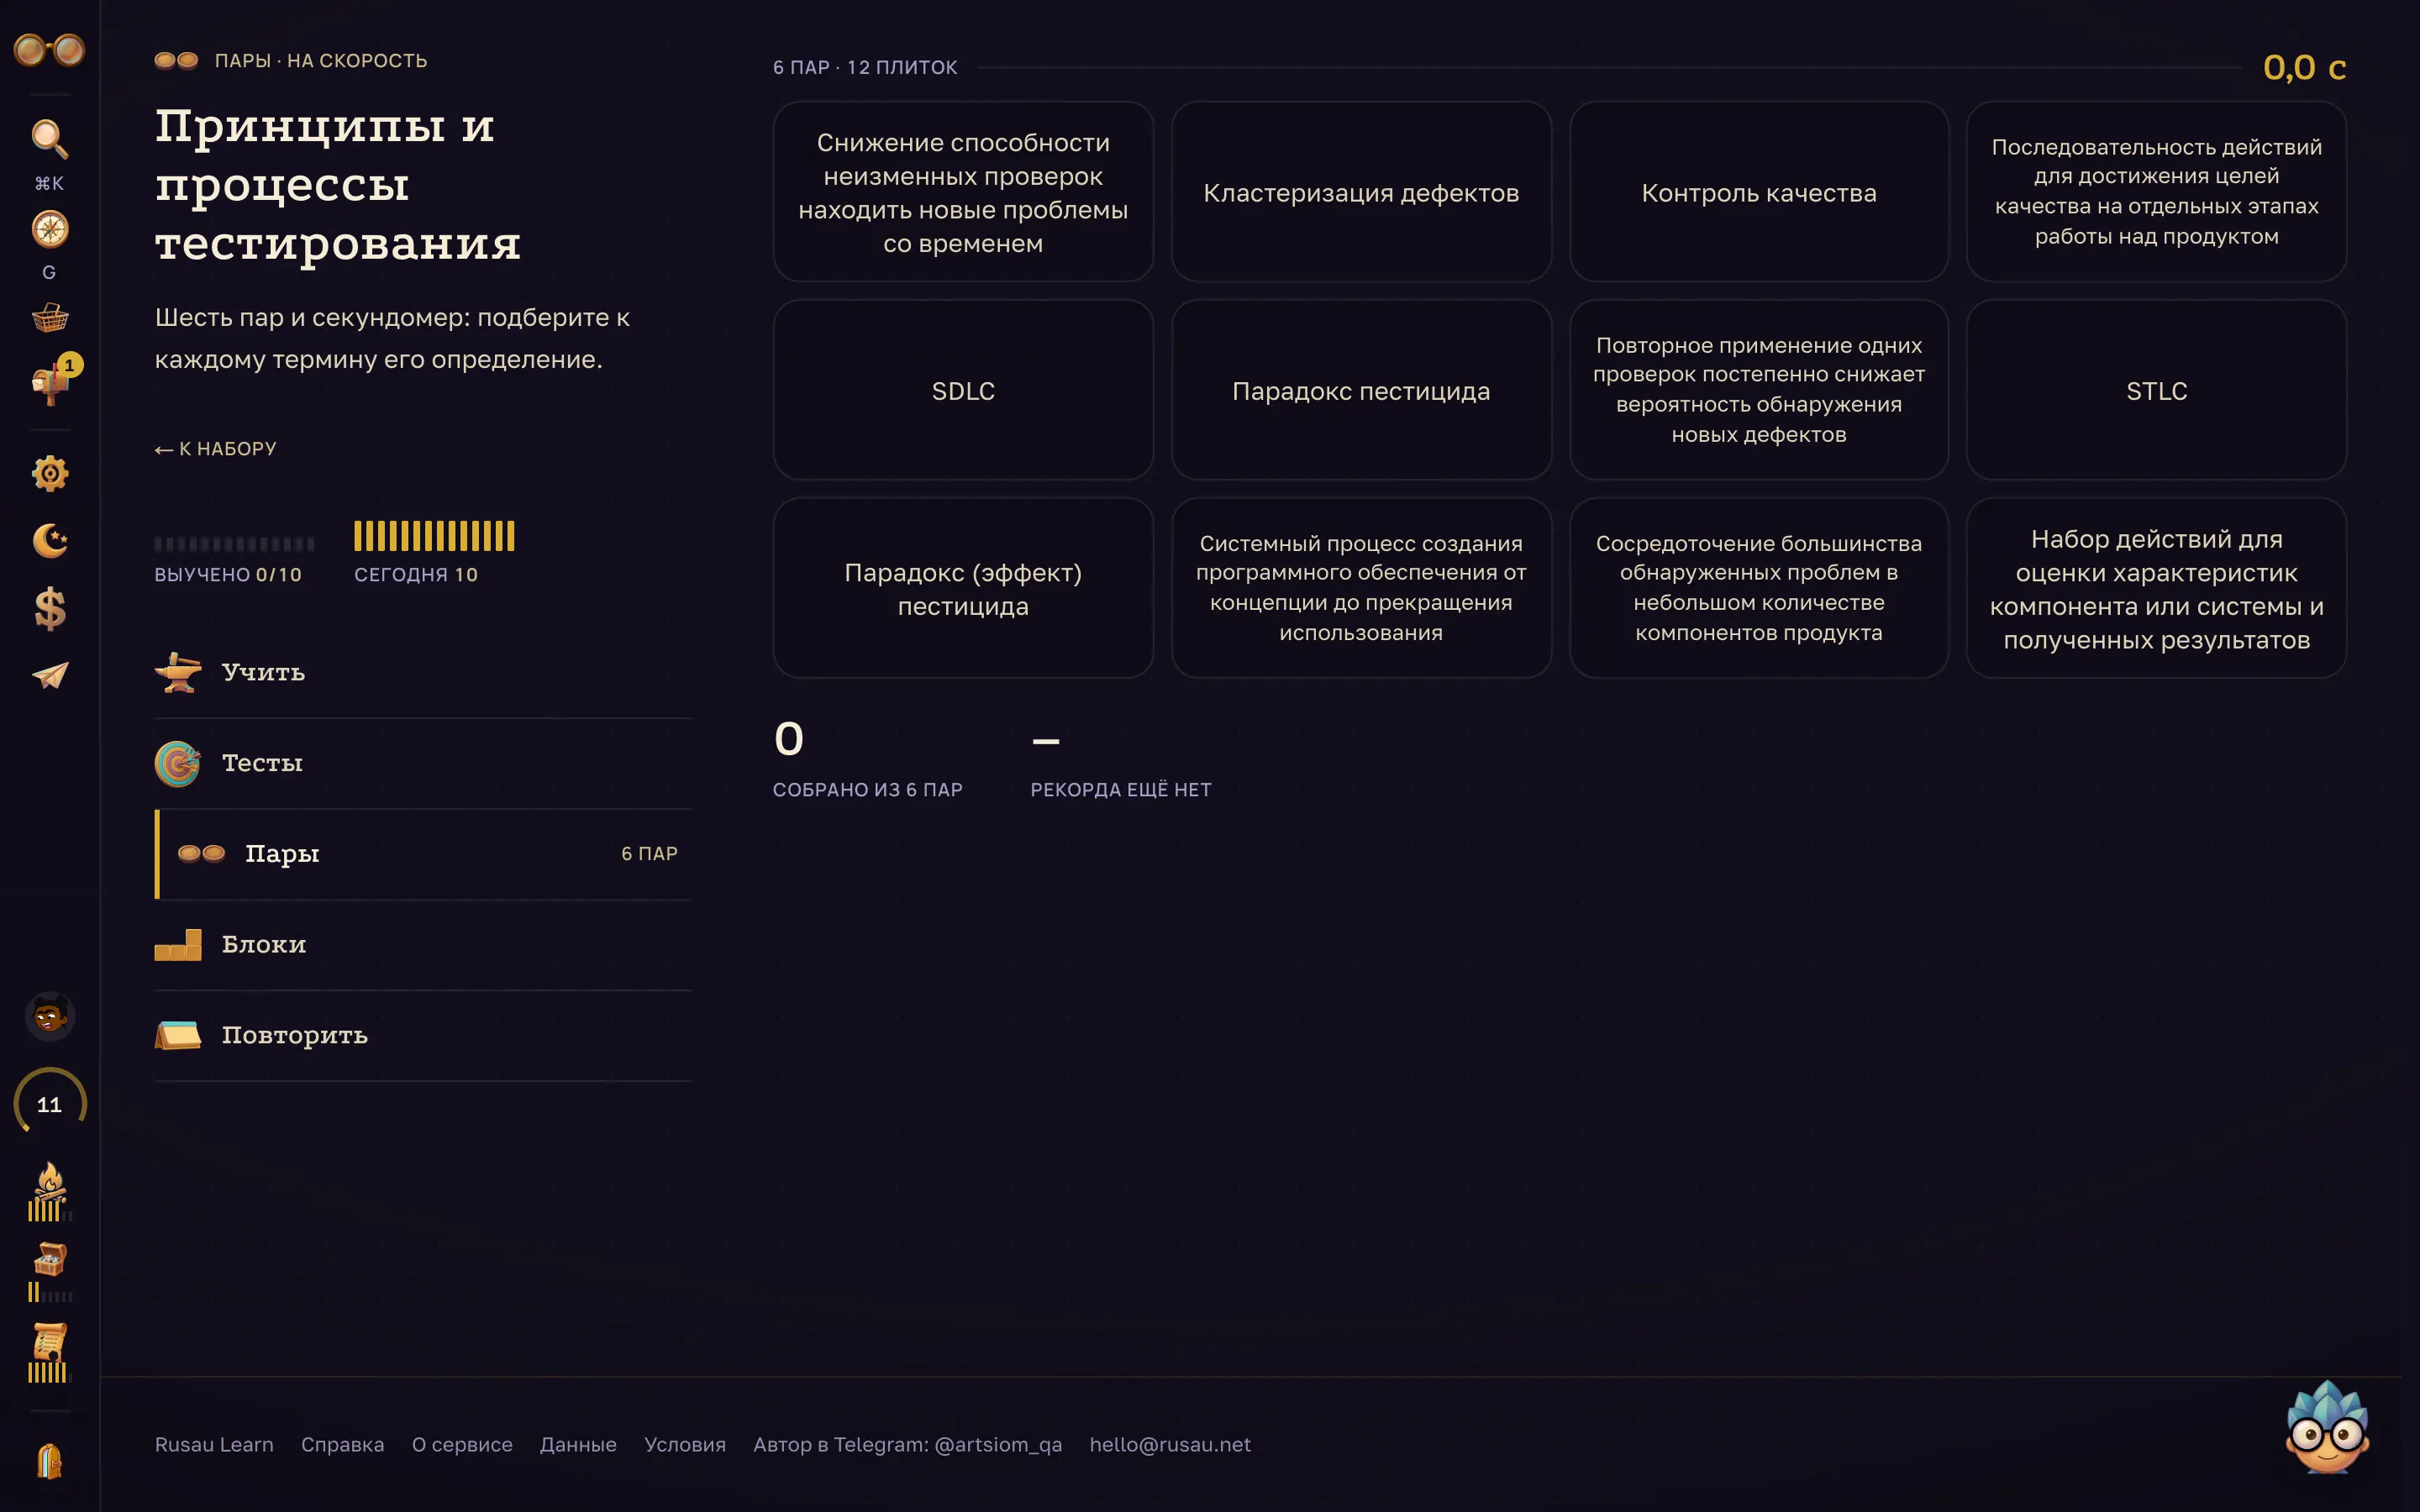The image size is (2420, 1512).
Task: Go back via К НАБОРУ link
Action: 216,449
